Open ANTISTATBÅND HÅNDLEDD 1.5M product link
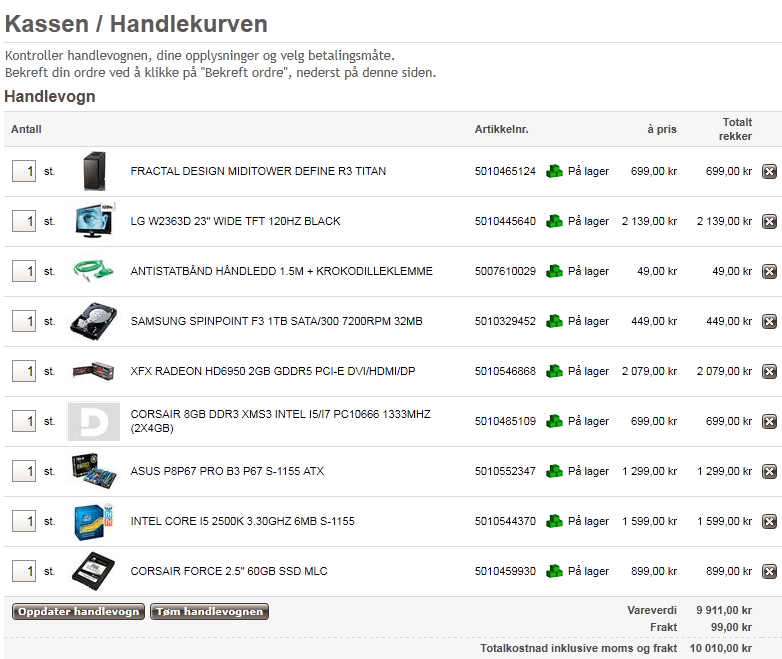The image size is (782, 659). coord(282,271)
